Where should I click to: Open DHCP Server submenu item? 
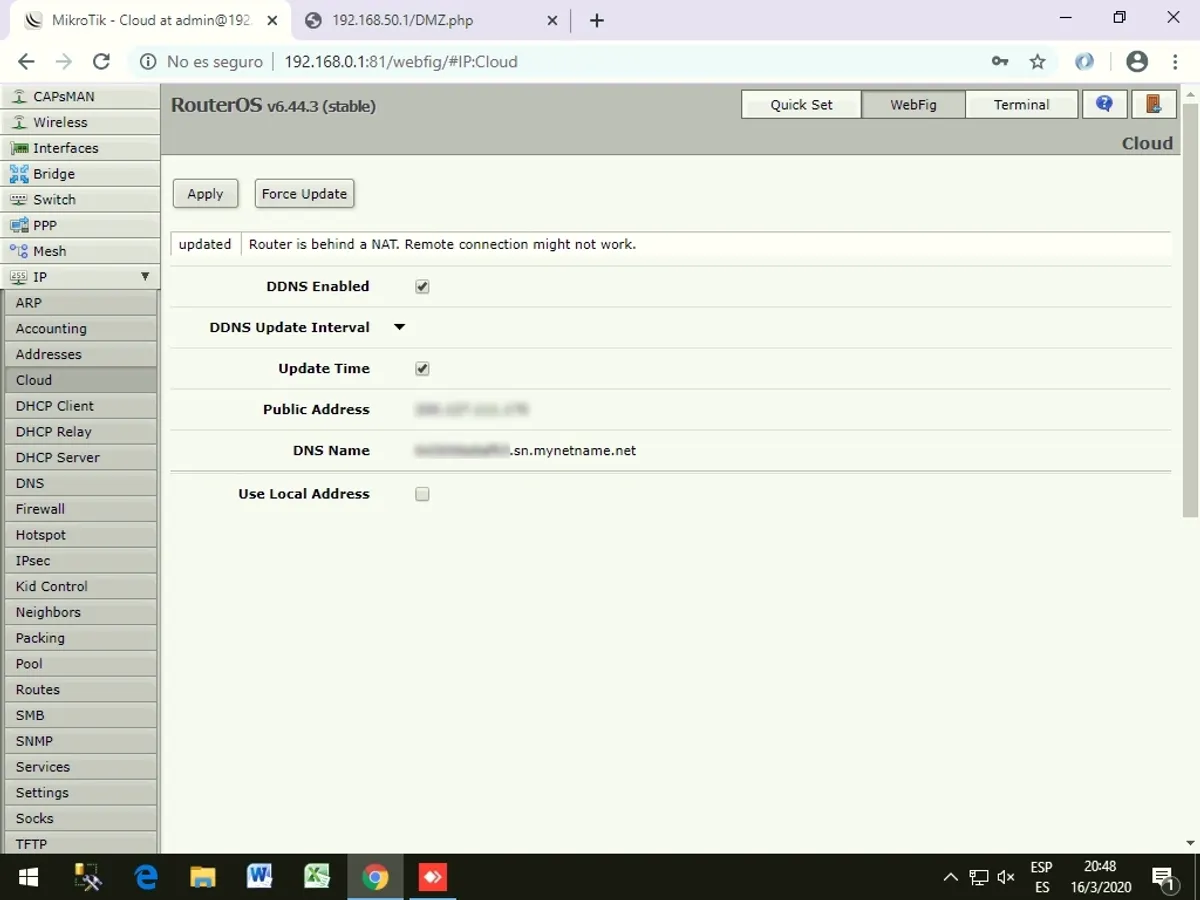coord(80,458)
